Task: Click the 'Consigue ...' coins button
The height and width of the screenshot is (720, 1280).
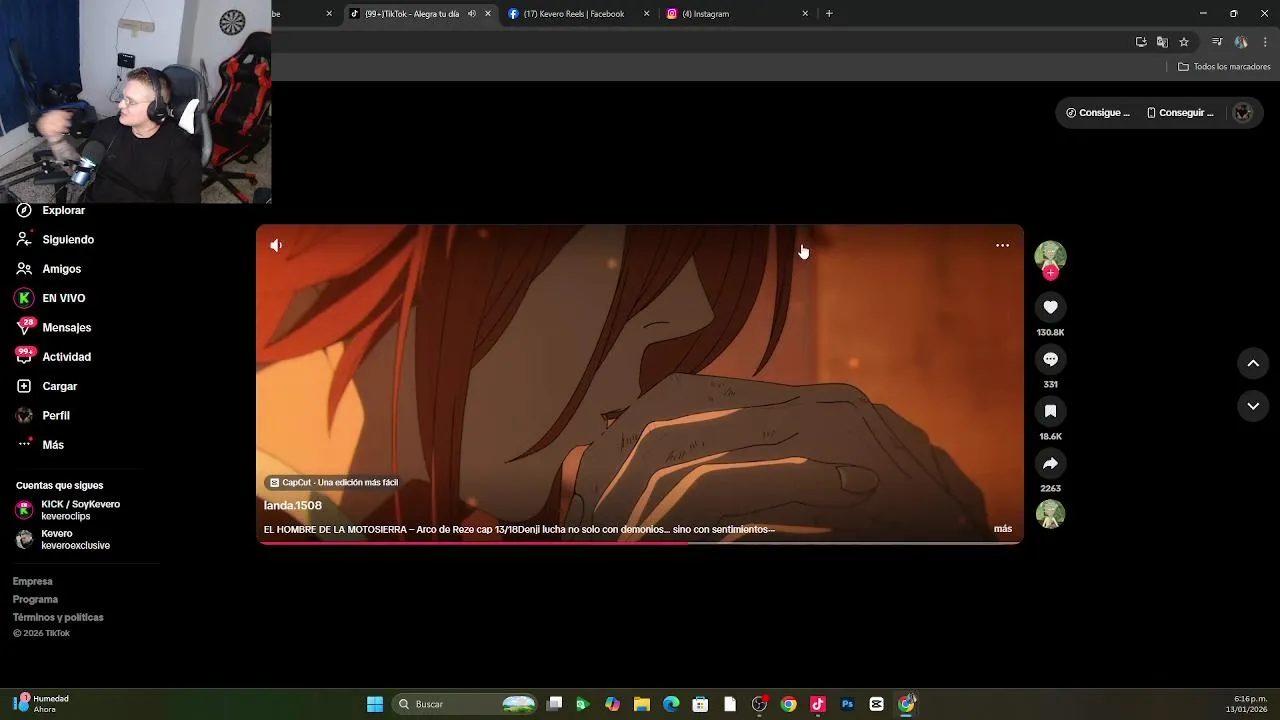Action: 1098,113
